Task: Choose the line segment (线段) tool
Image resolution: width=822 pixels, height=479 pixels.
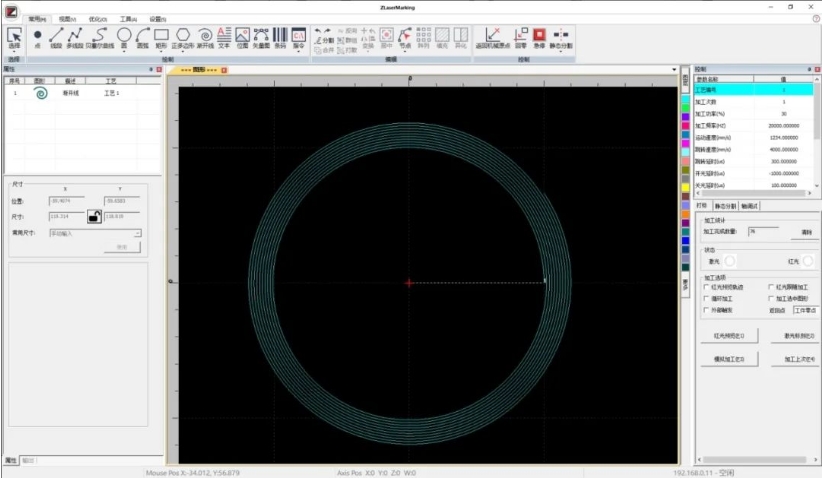Action: click(56, 38)
